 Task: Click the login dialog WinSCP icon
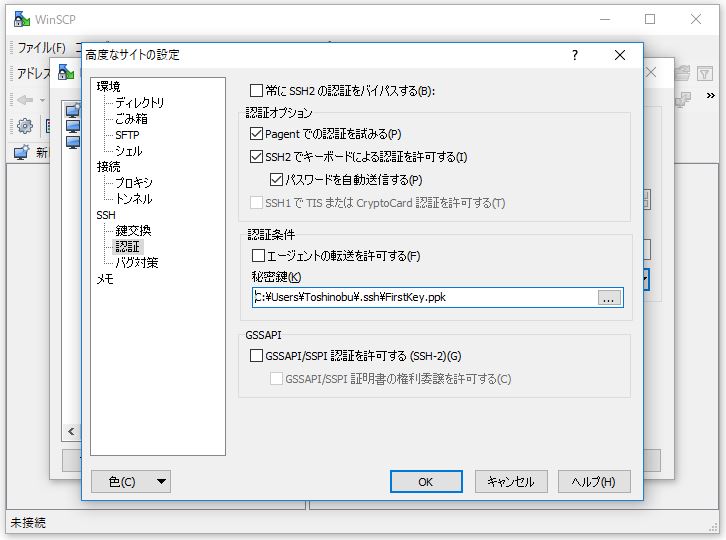pyautogui.click(x=66, y=72)
